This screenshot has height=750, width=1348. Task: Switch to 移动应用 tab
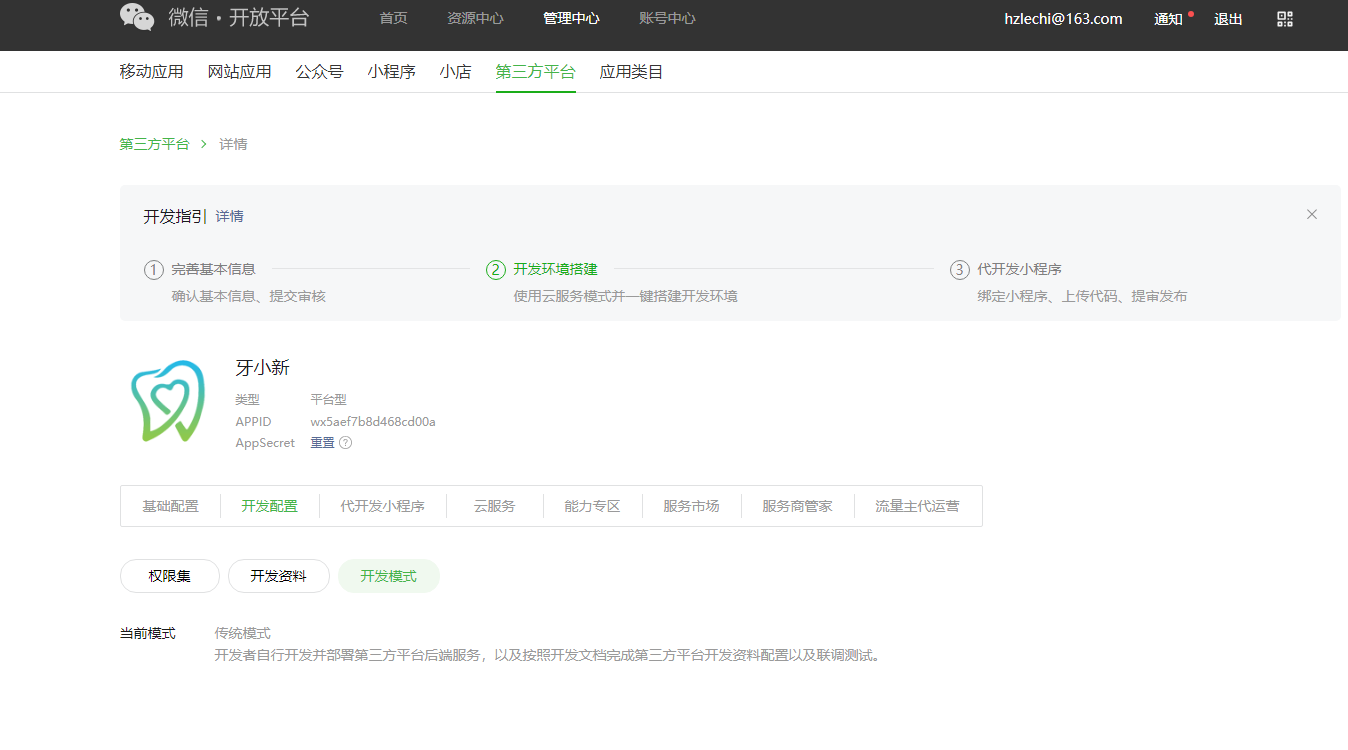[x=152, y=72]
